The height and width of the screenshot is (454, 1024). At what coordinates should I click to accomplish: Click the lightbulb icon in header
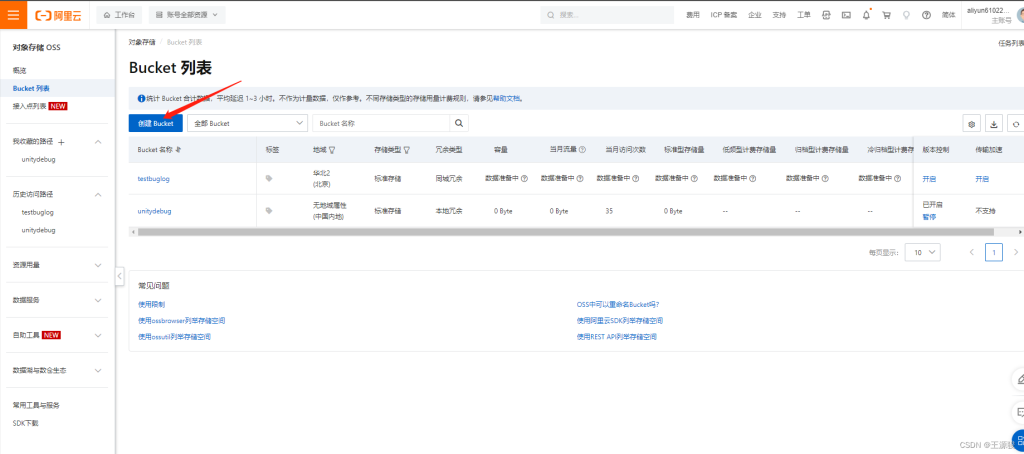906,14
